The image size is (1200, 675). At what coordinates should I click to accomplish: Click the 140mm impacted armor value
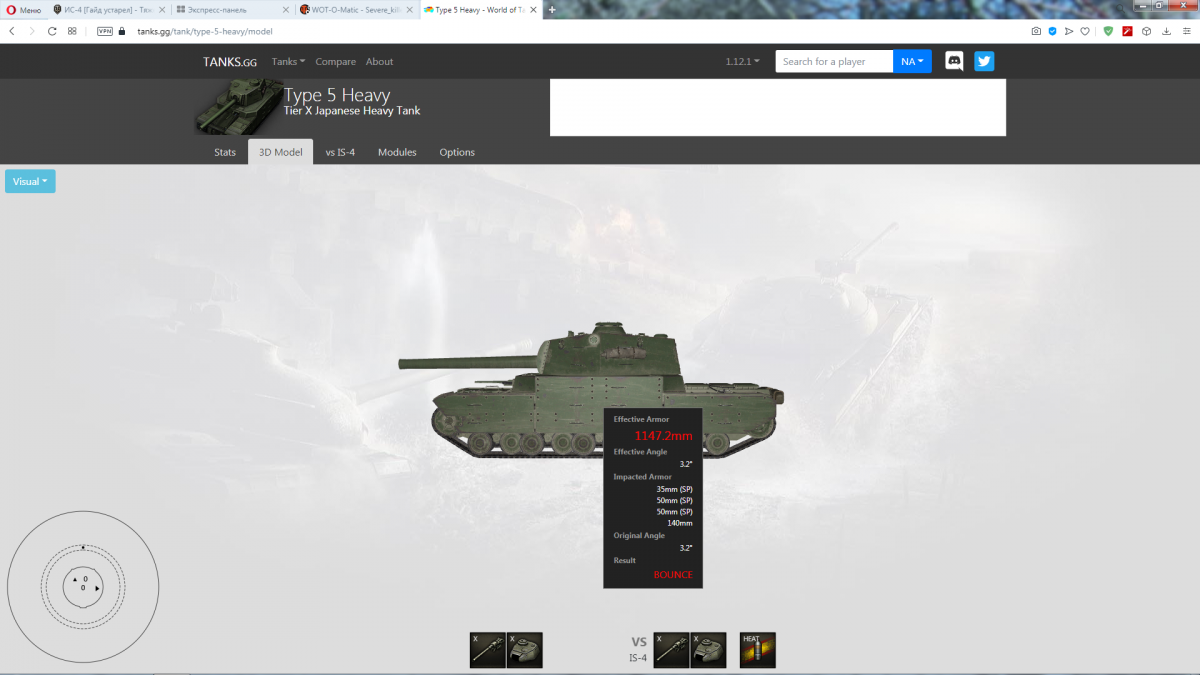680,523
